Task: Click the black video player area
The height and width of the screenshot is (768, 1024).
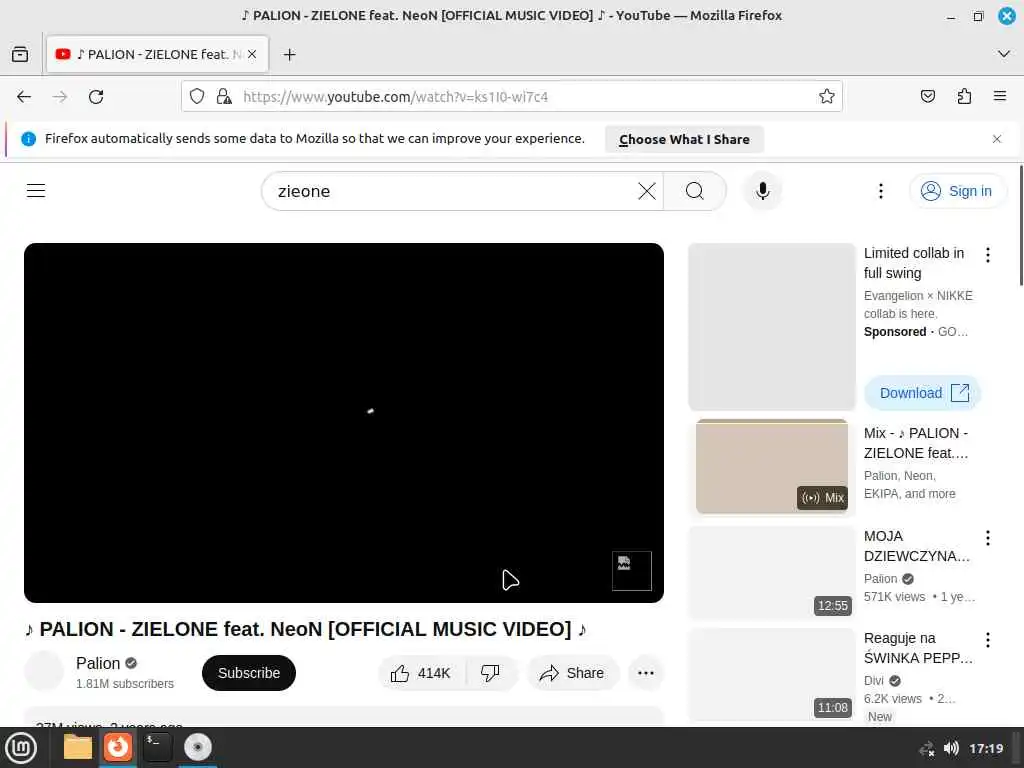Action: 344,423
